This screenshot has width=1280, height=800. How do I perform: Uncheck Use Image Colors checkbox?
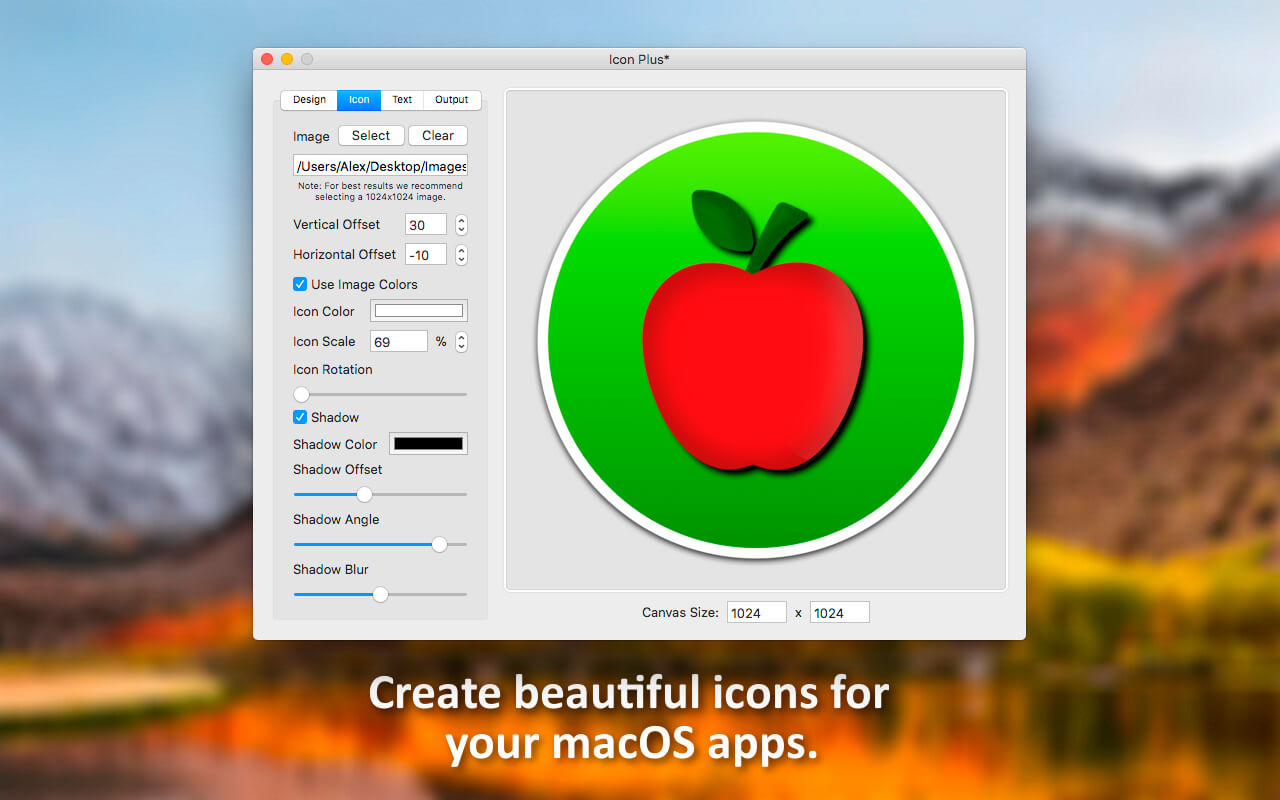point(300,284)
